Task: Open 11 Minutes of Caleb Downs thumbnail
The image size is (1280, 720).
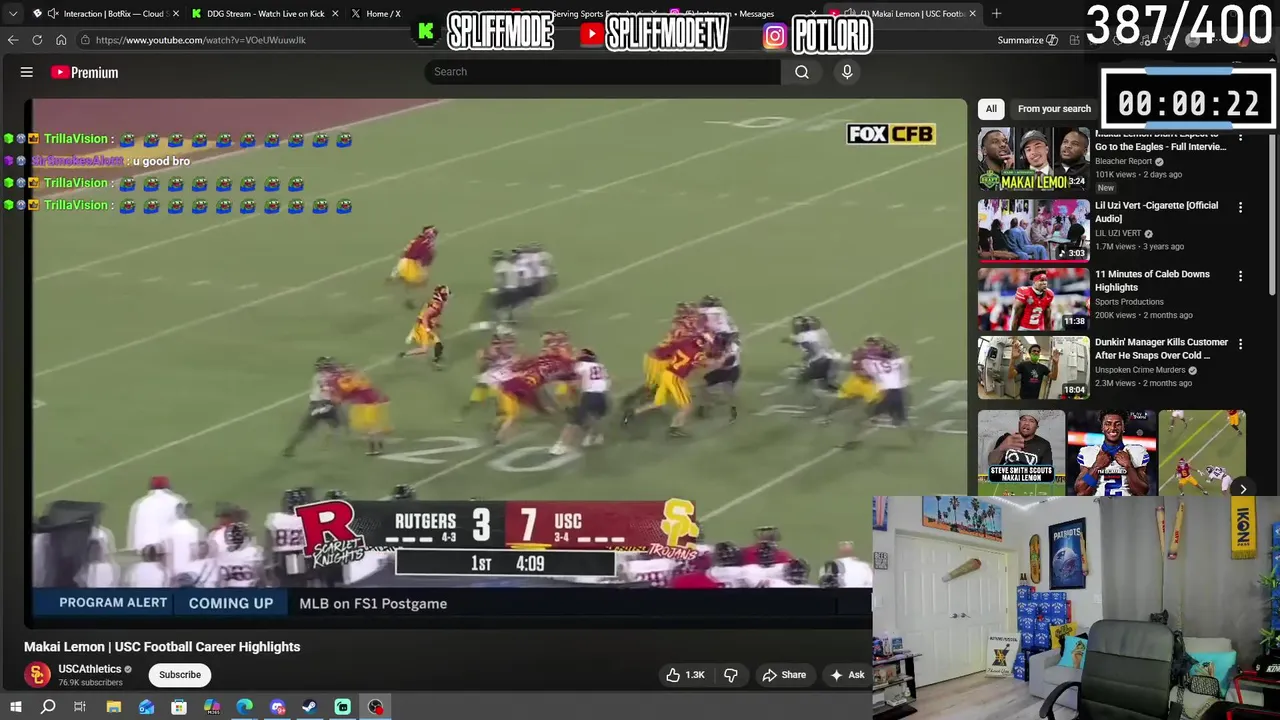Action: 1034,299
